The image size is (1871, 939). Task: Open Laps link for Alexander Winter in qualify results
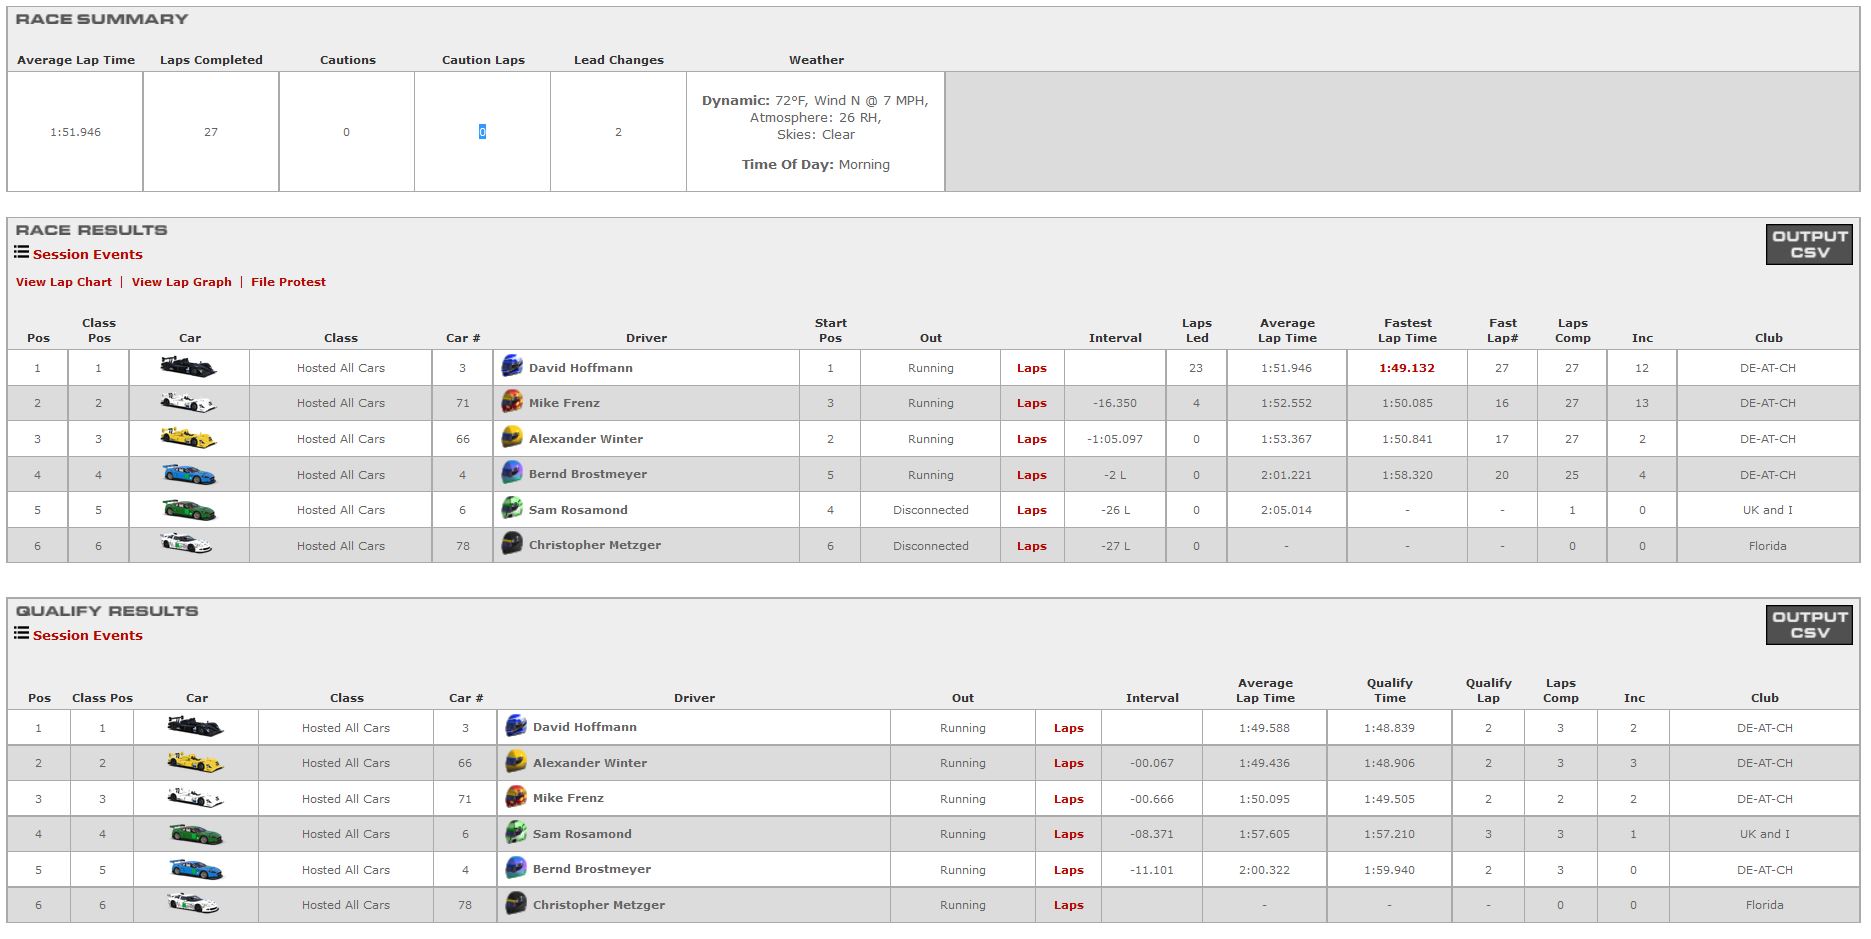tap(1068, 763)
